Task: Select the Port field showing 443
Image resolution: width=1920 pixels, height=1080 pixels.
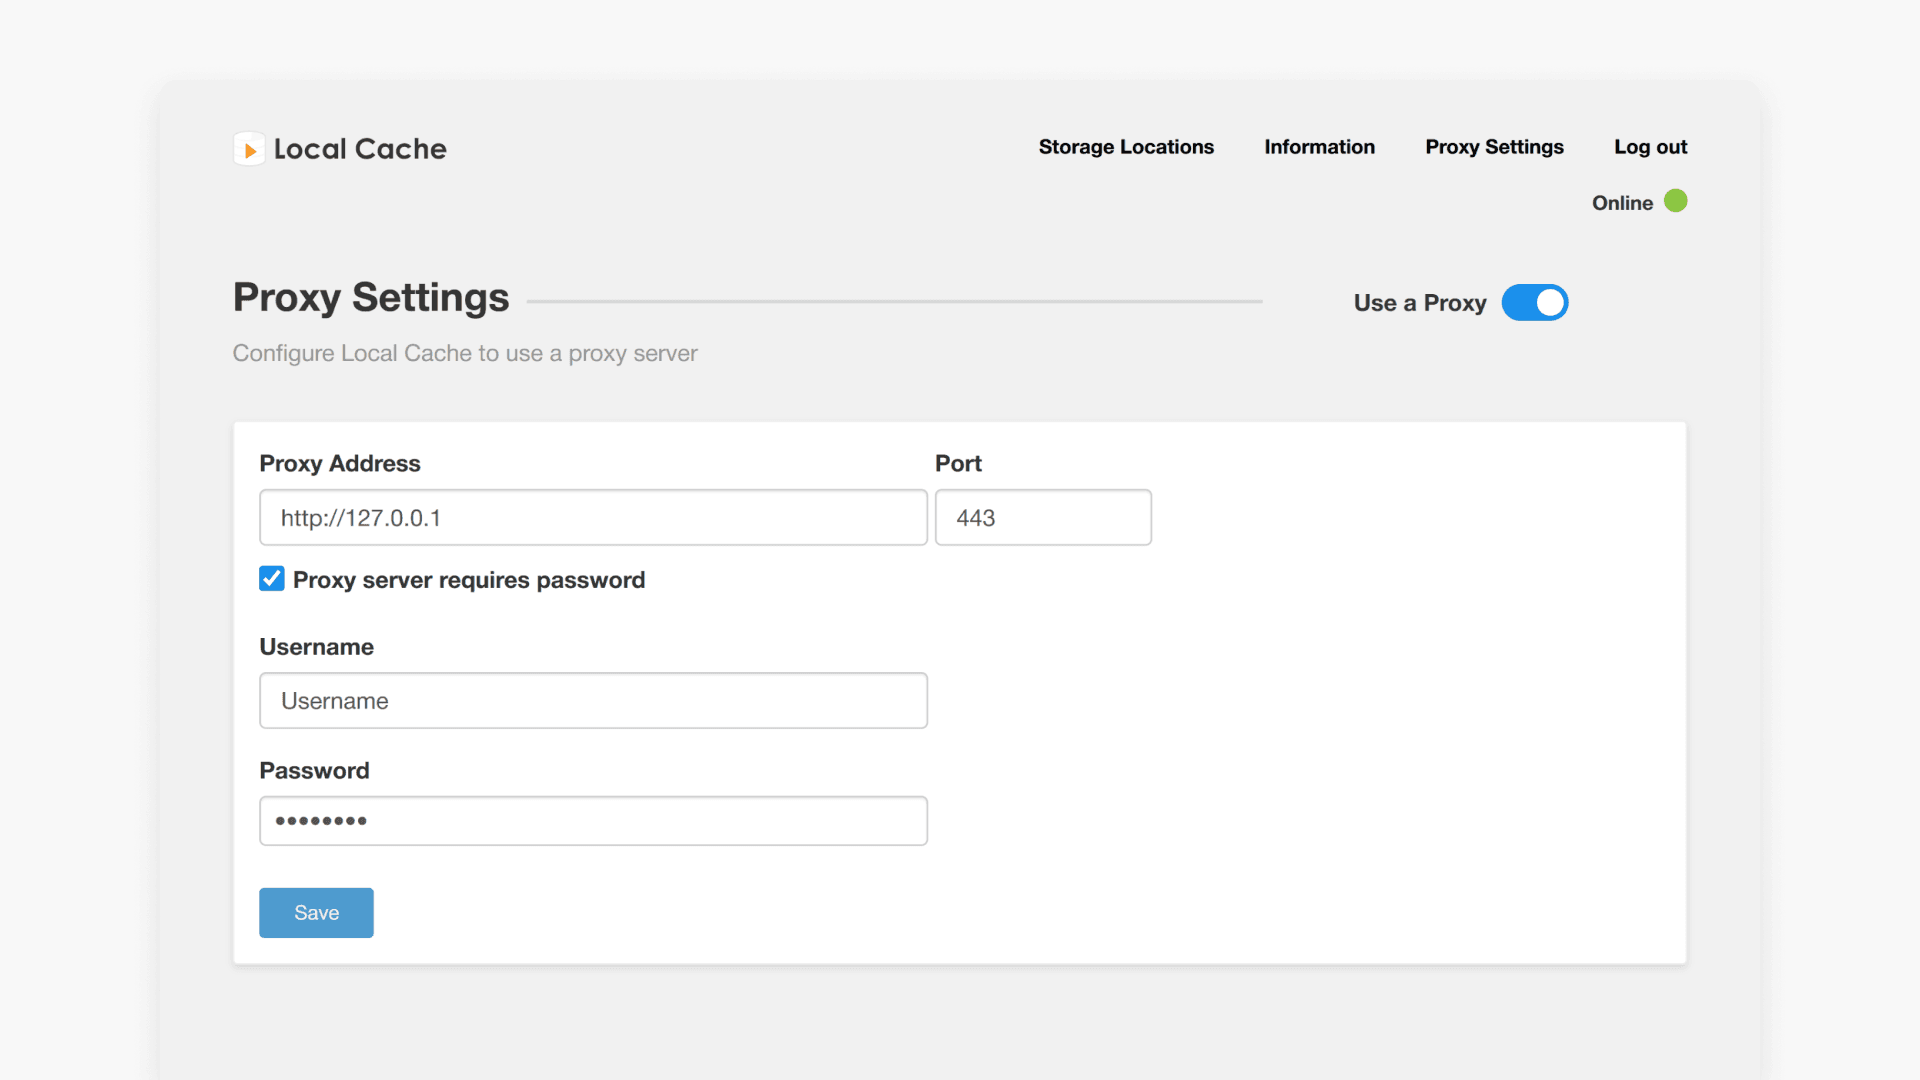Action: click(1043, 517)
